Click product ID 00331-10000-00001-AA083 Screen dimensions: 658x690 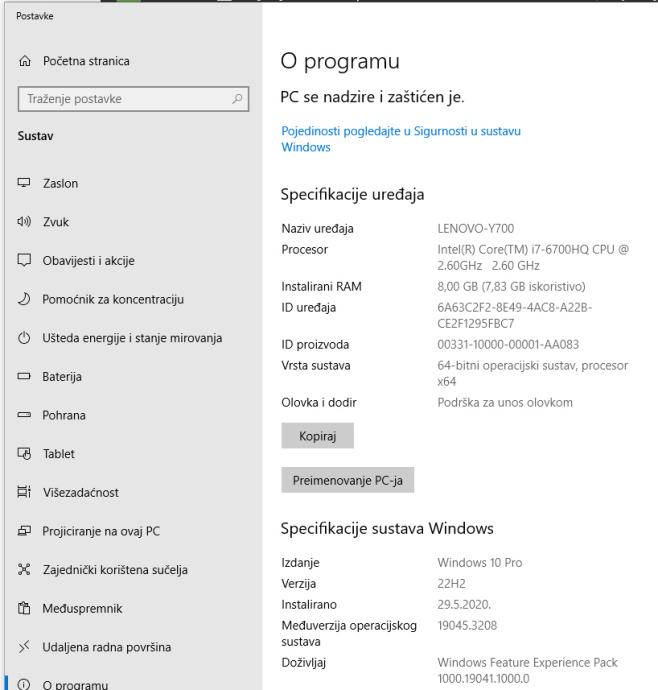[x=508, y=345]
